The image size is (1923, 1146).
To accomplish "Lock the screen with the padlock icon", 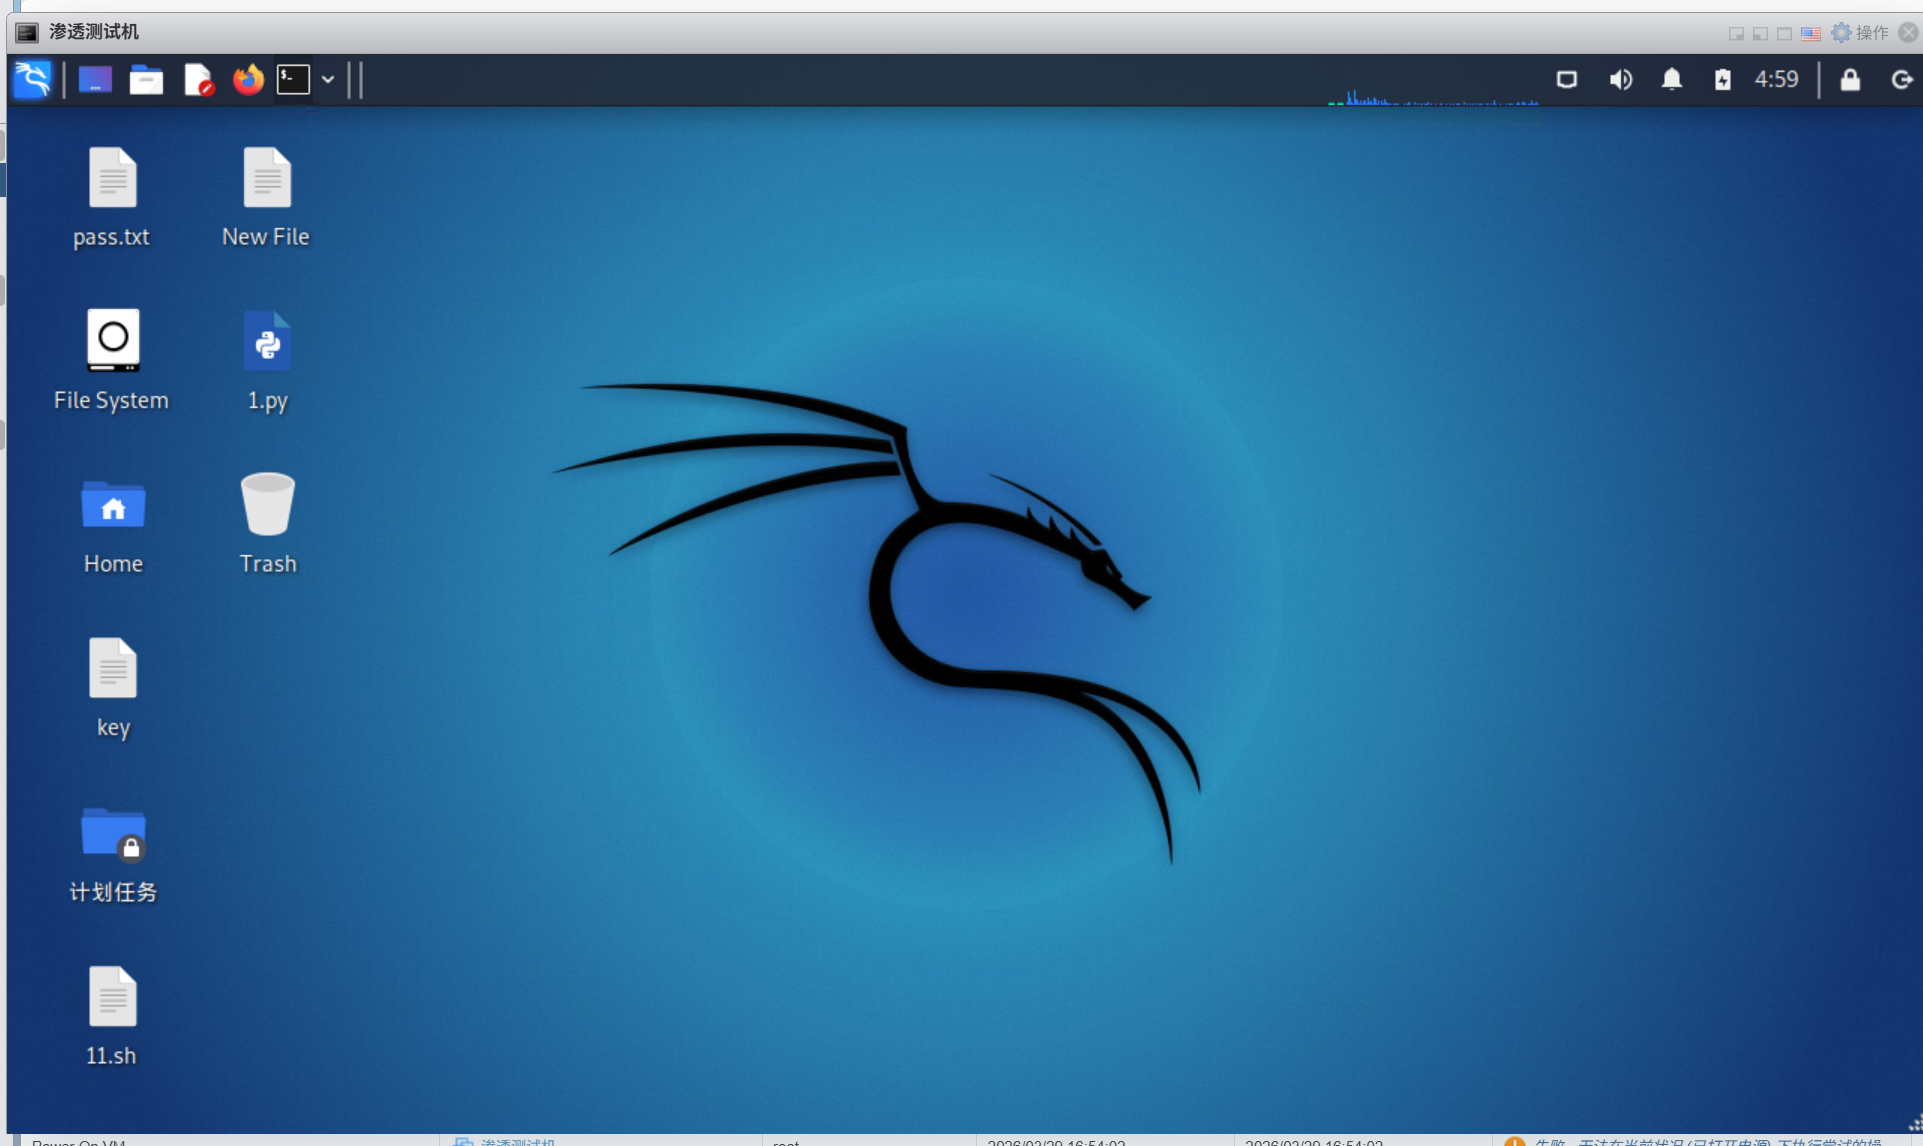I will [1850, 79].
